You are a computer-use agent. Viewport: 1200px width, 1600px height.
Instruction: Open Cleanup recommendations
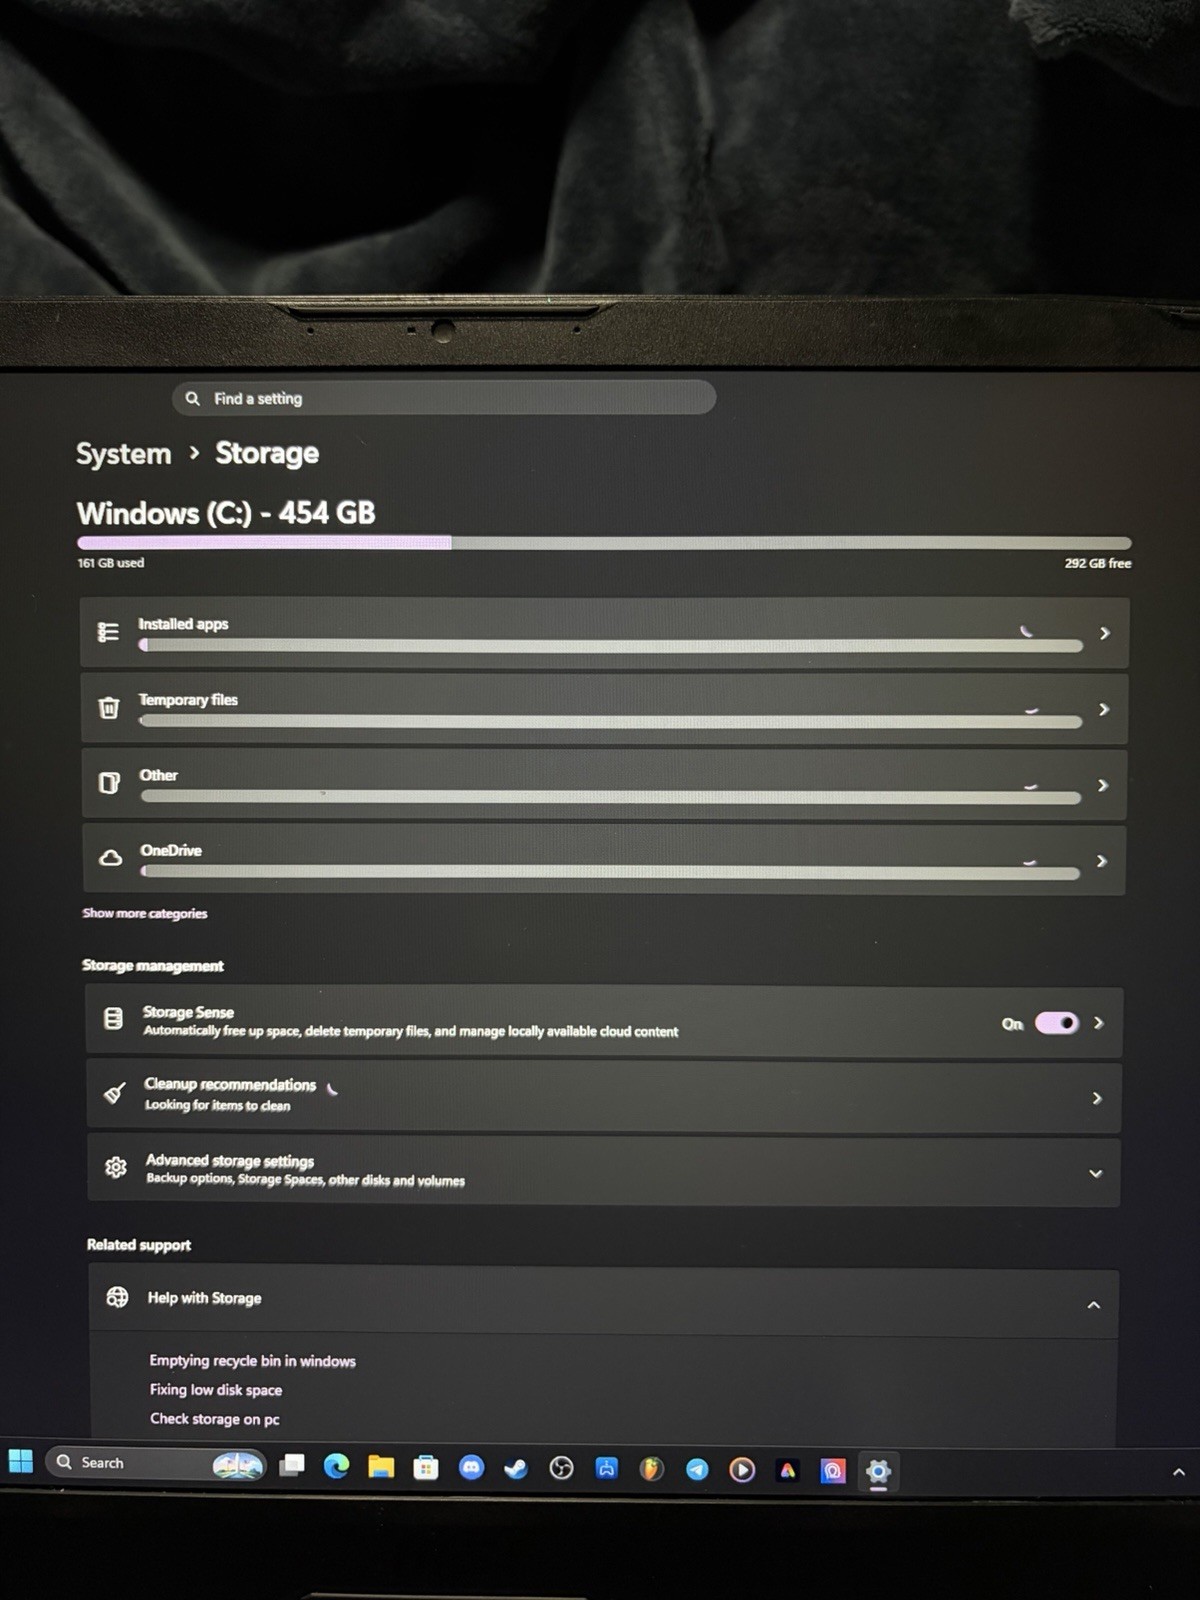(604, 1097)
